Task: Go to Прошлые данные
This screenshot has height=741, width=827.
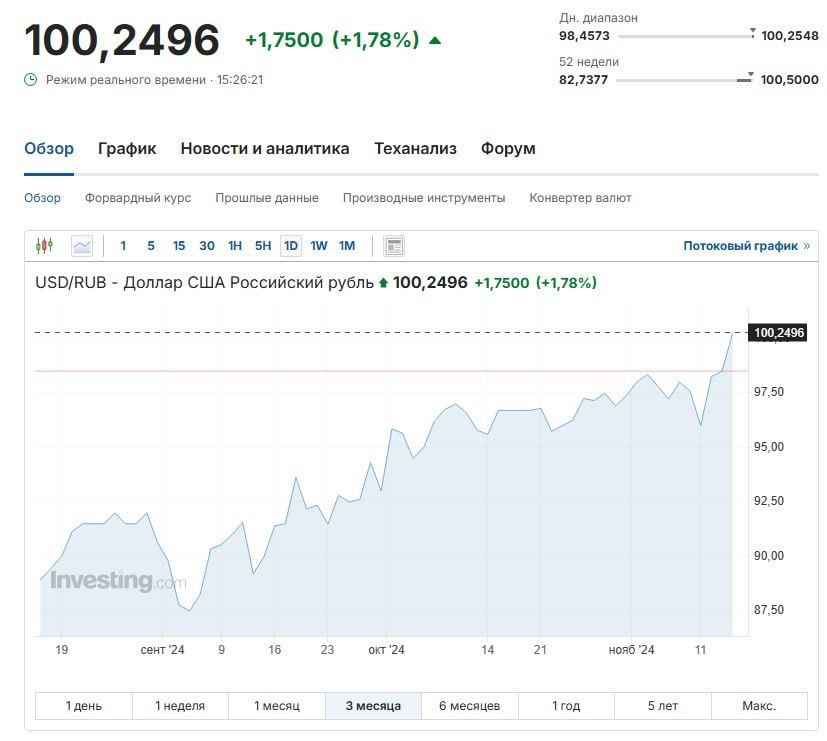Action: click(267, 198)
